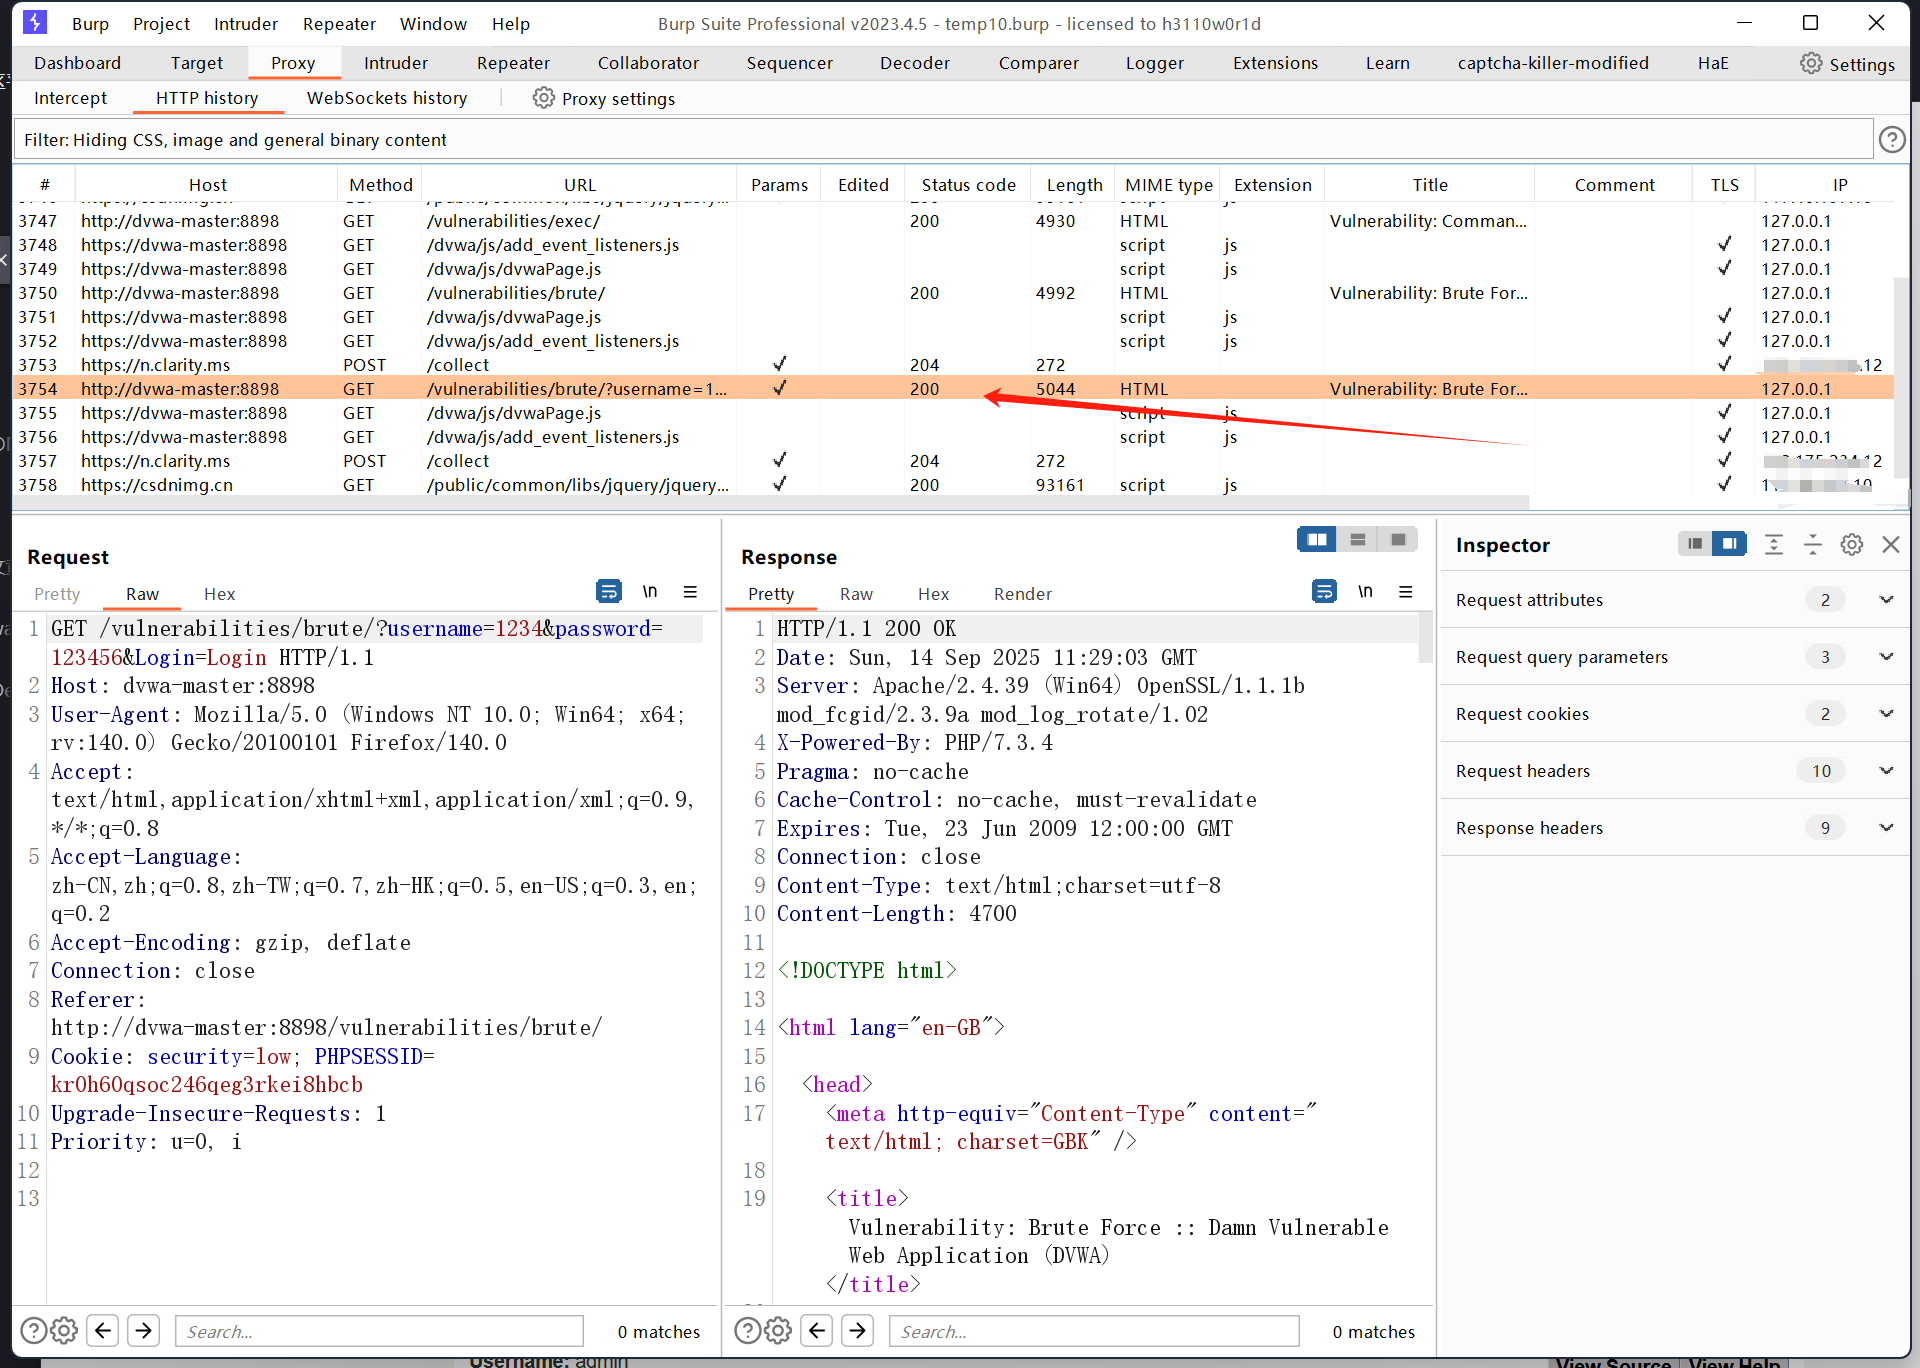1920x1368 pixels.
Task: Click the response Search input field
Action: tap(1094, 1331)
